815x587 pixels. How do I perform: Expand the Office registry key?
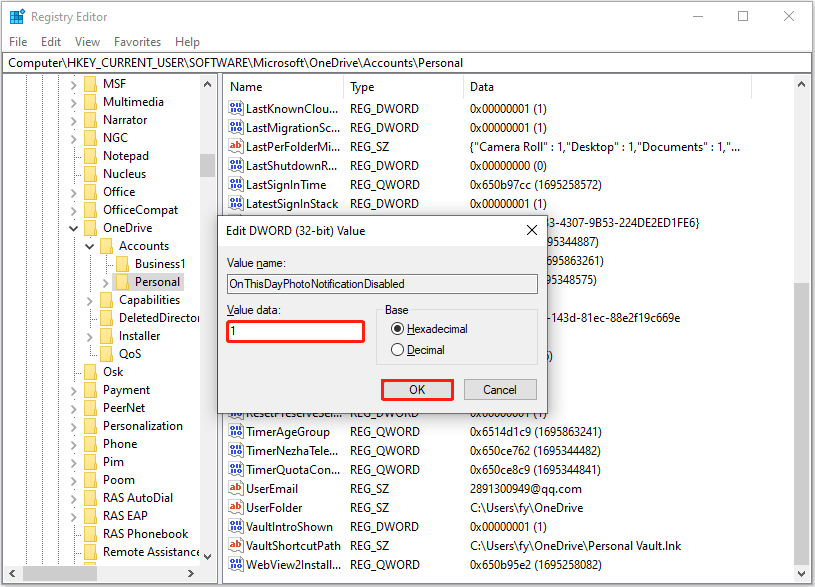[x=74, y=191]
